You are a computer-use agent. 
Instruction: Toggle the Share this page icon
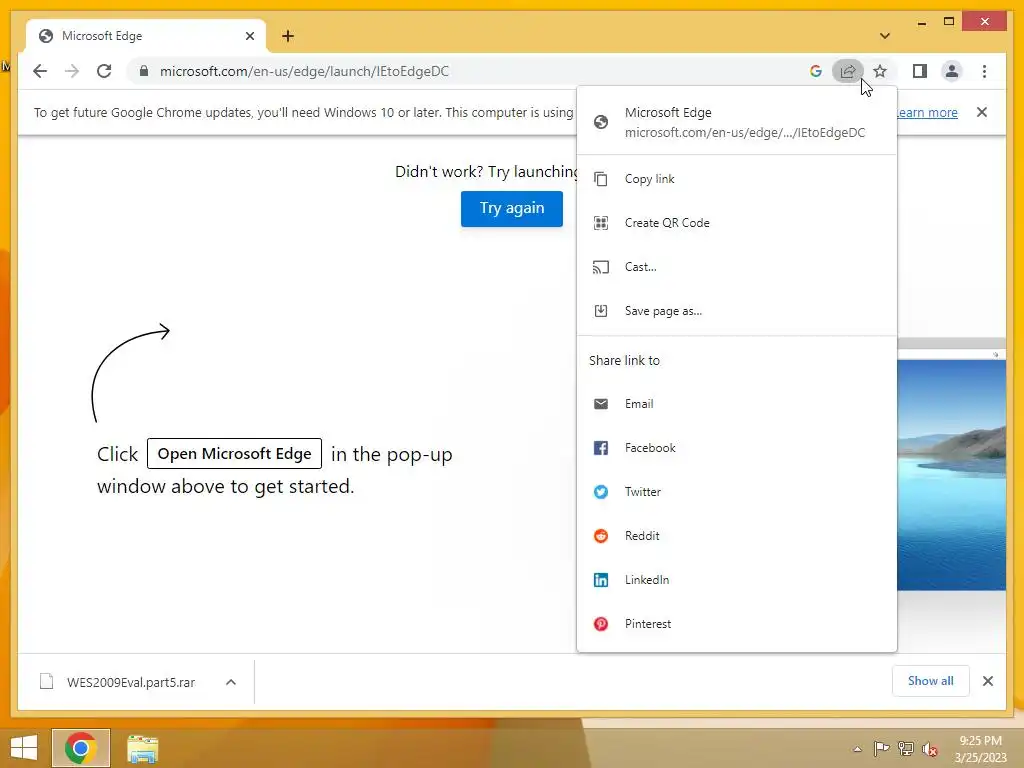848,71
